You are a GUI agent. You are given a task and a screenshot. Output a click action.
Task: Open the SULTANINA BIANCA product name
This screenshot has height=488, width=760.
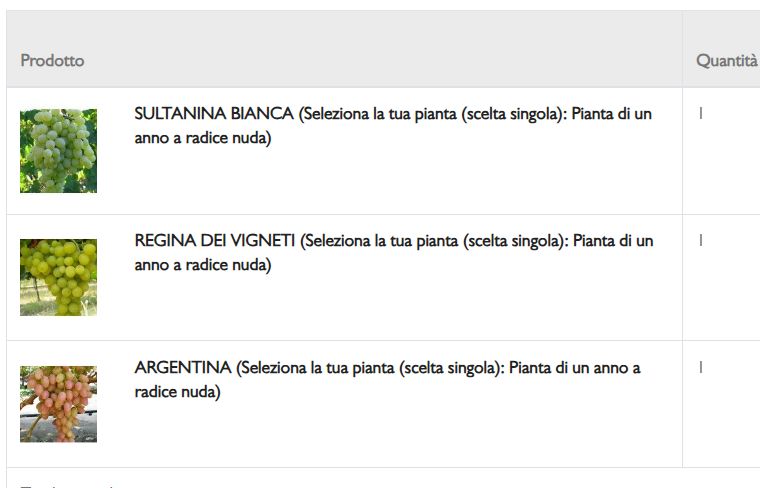[214, 114]
